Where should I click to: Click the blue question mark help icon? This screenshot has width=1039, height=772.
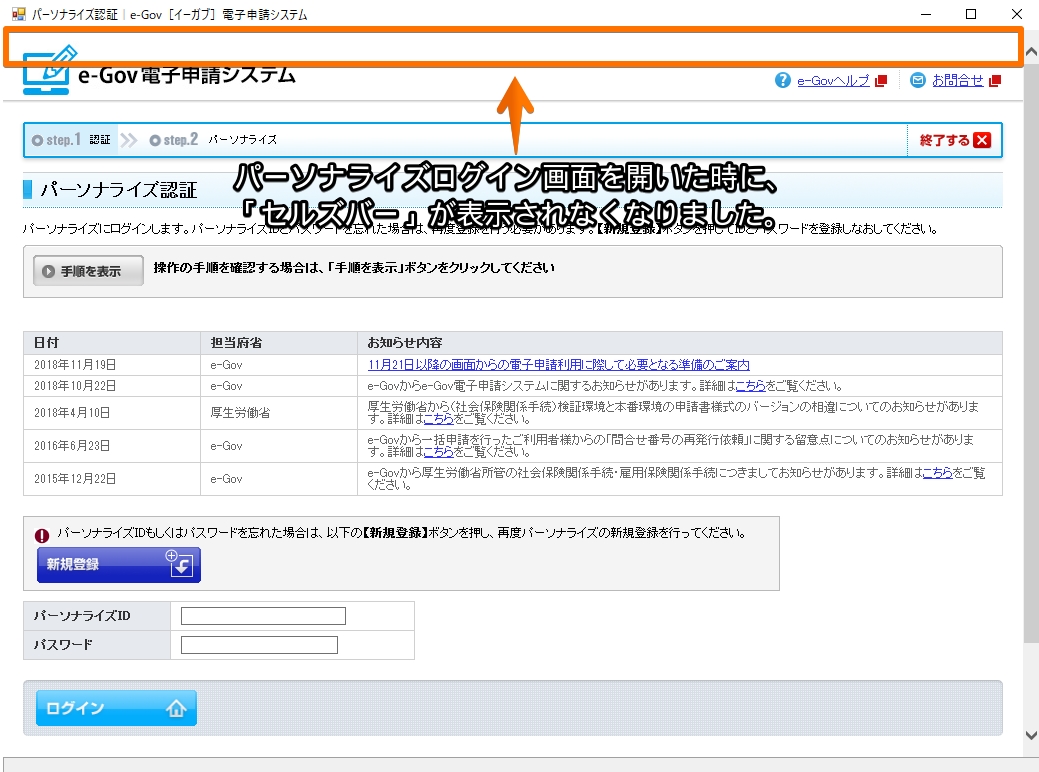click(x=783, y=80)
